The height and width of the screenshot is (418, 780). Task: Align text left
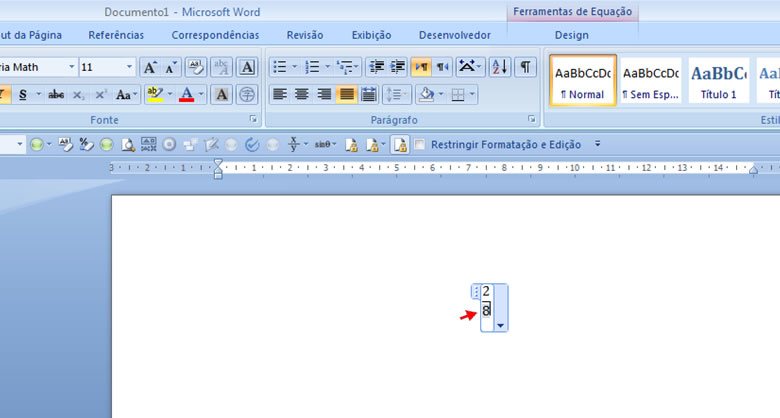(280, 95)
